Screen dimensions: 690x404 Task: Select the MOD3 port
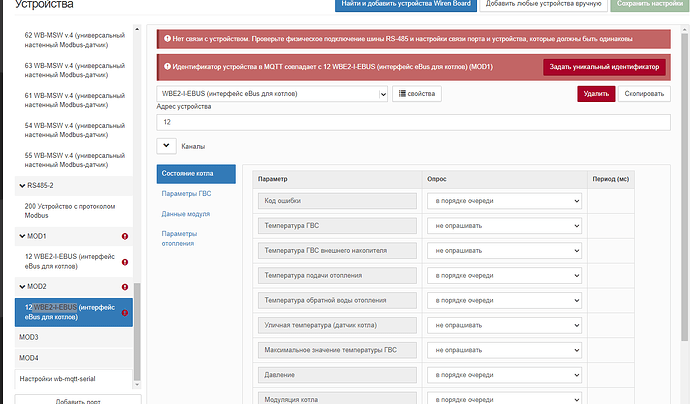coord(74,338)
